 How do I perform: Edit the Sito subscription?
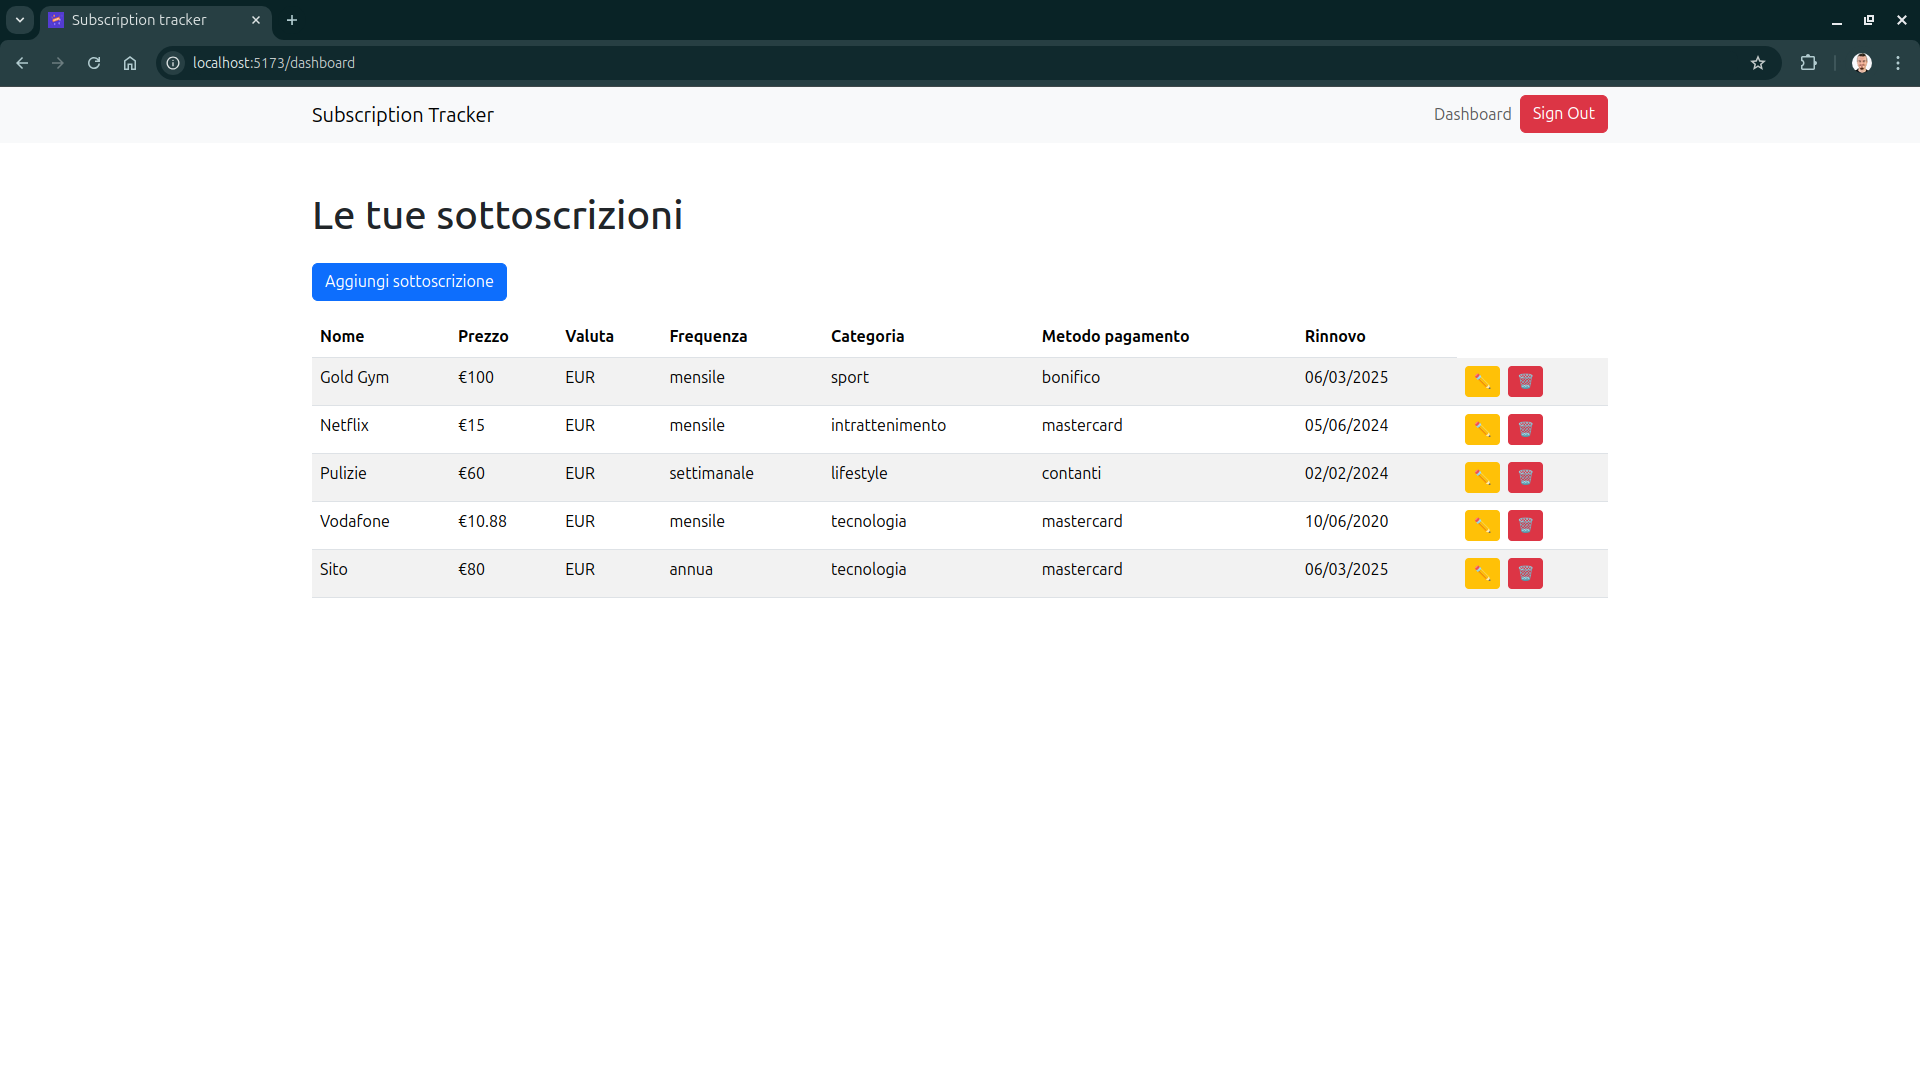pyautogui.click(x=1481, y=573)
